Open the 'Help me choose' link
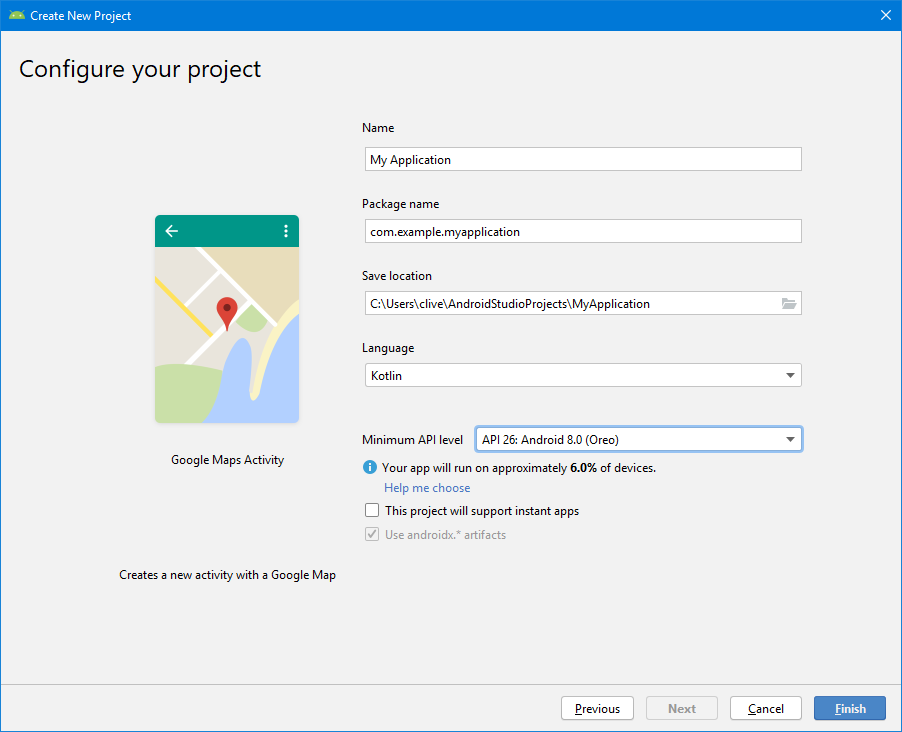 click(427, 488)
